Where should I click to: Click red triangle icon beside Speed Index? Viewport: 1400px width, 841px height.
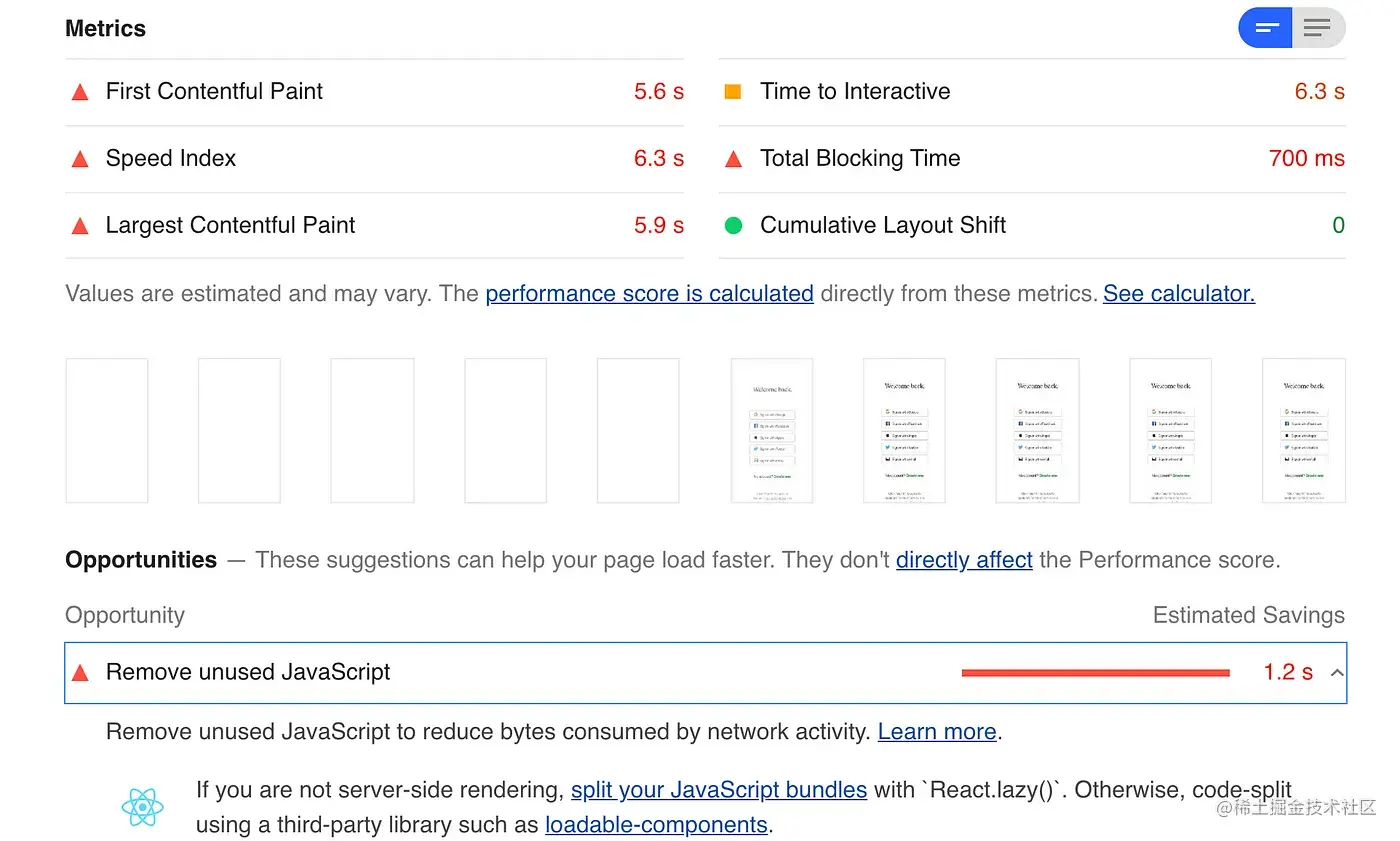[80, 159]
